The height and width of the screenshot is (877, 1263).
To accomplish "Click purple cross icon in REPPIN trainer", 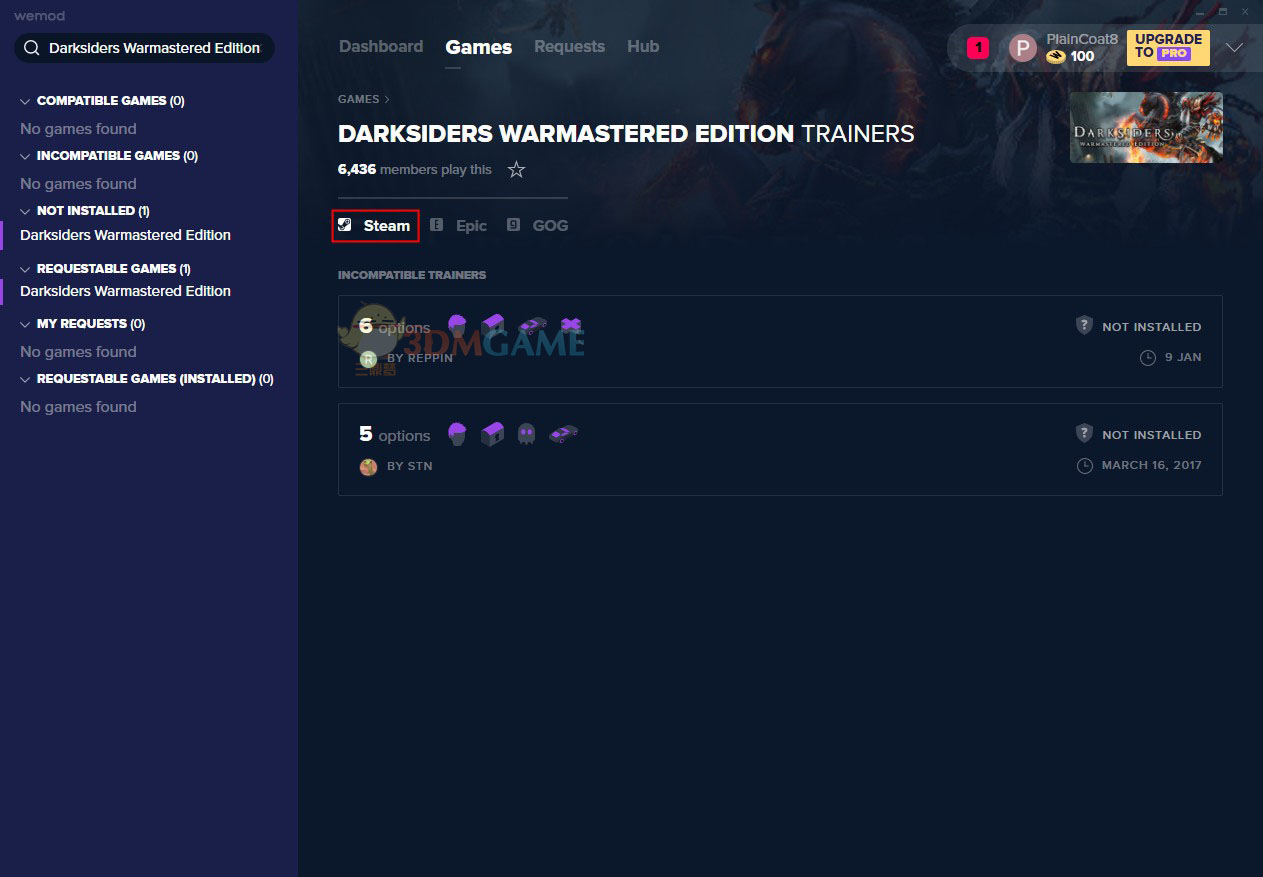I will pyautogui.click(x=571, y=326).
